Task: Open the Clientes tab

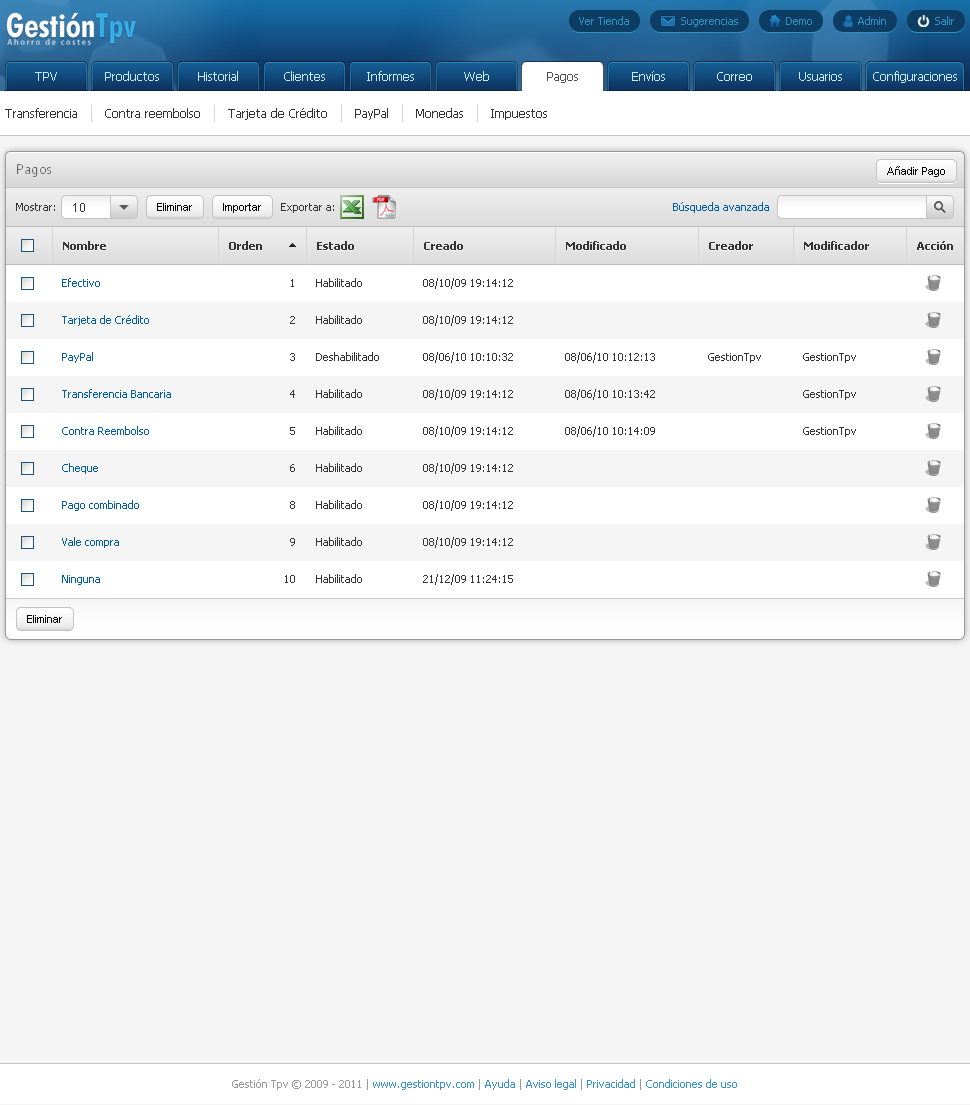Action: point(304,76)
